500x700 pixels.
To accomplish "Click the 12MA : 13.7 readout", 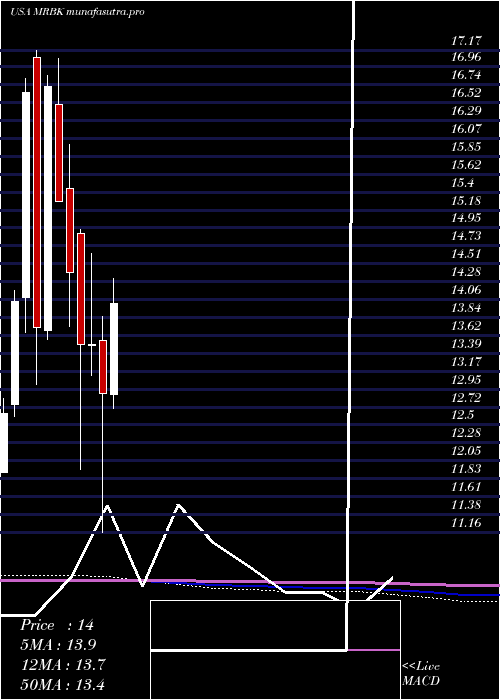I will point(63,664).
